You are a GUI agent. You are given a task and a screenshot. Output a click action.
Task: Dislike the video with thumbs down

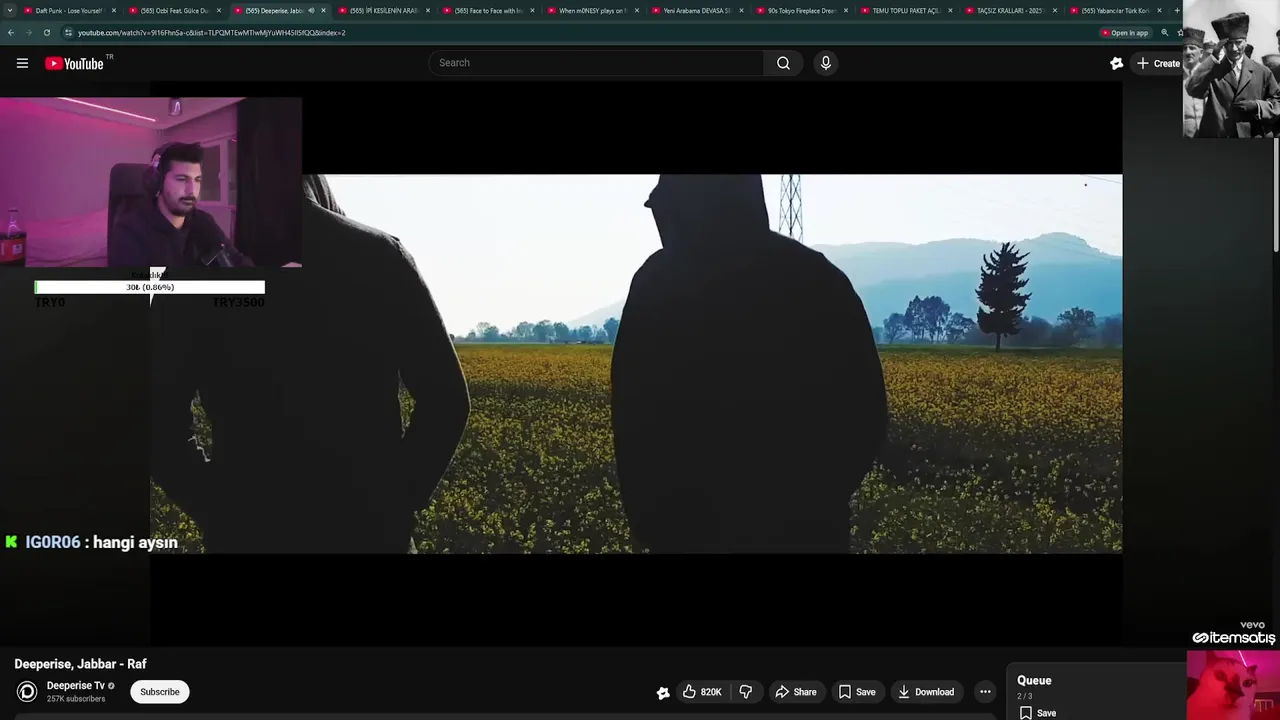coord(746,692)
